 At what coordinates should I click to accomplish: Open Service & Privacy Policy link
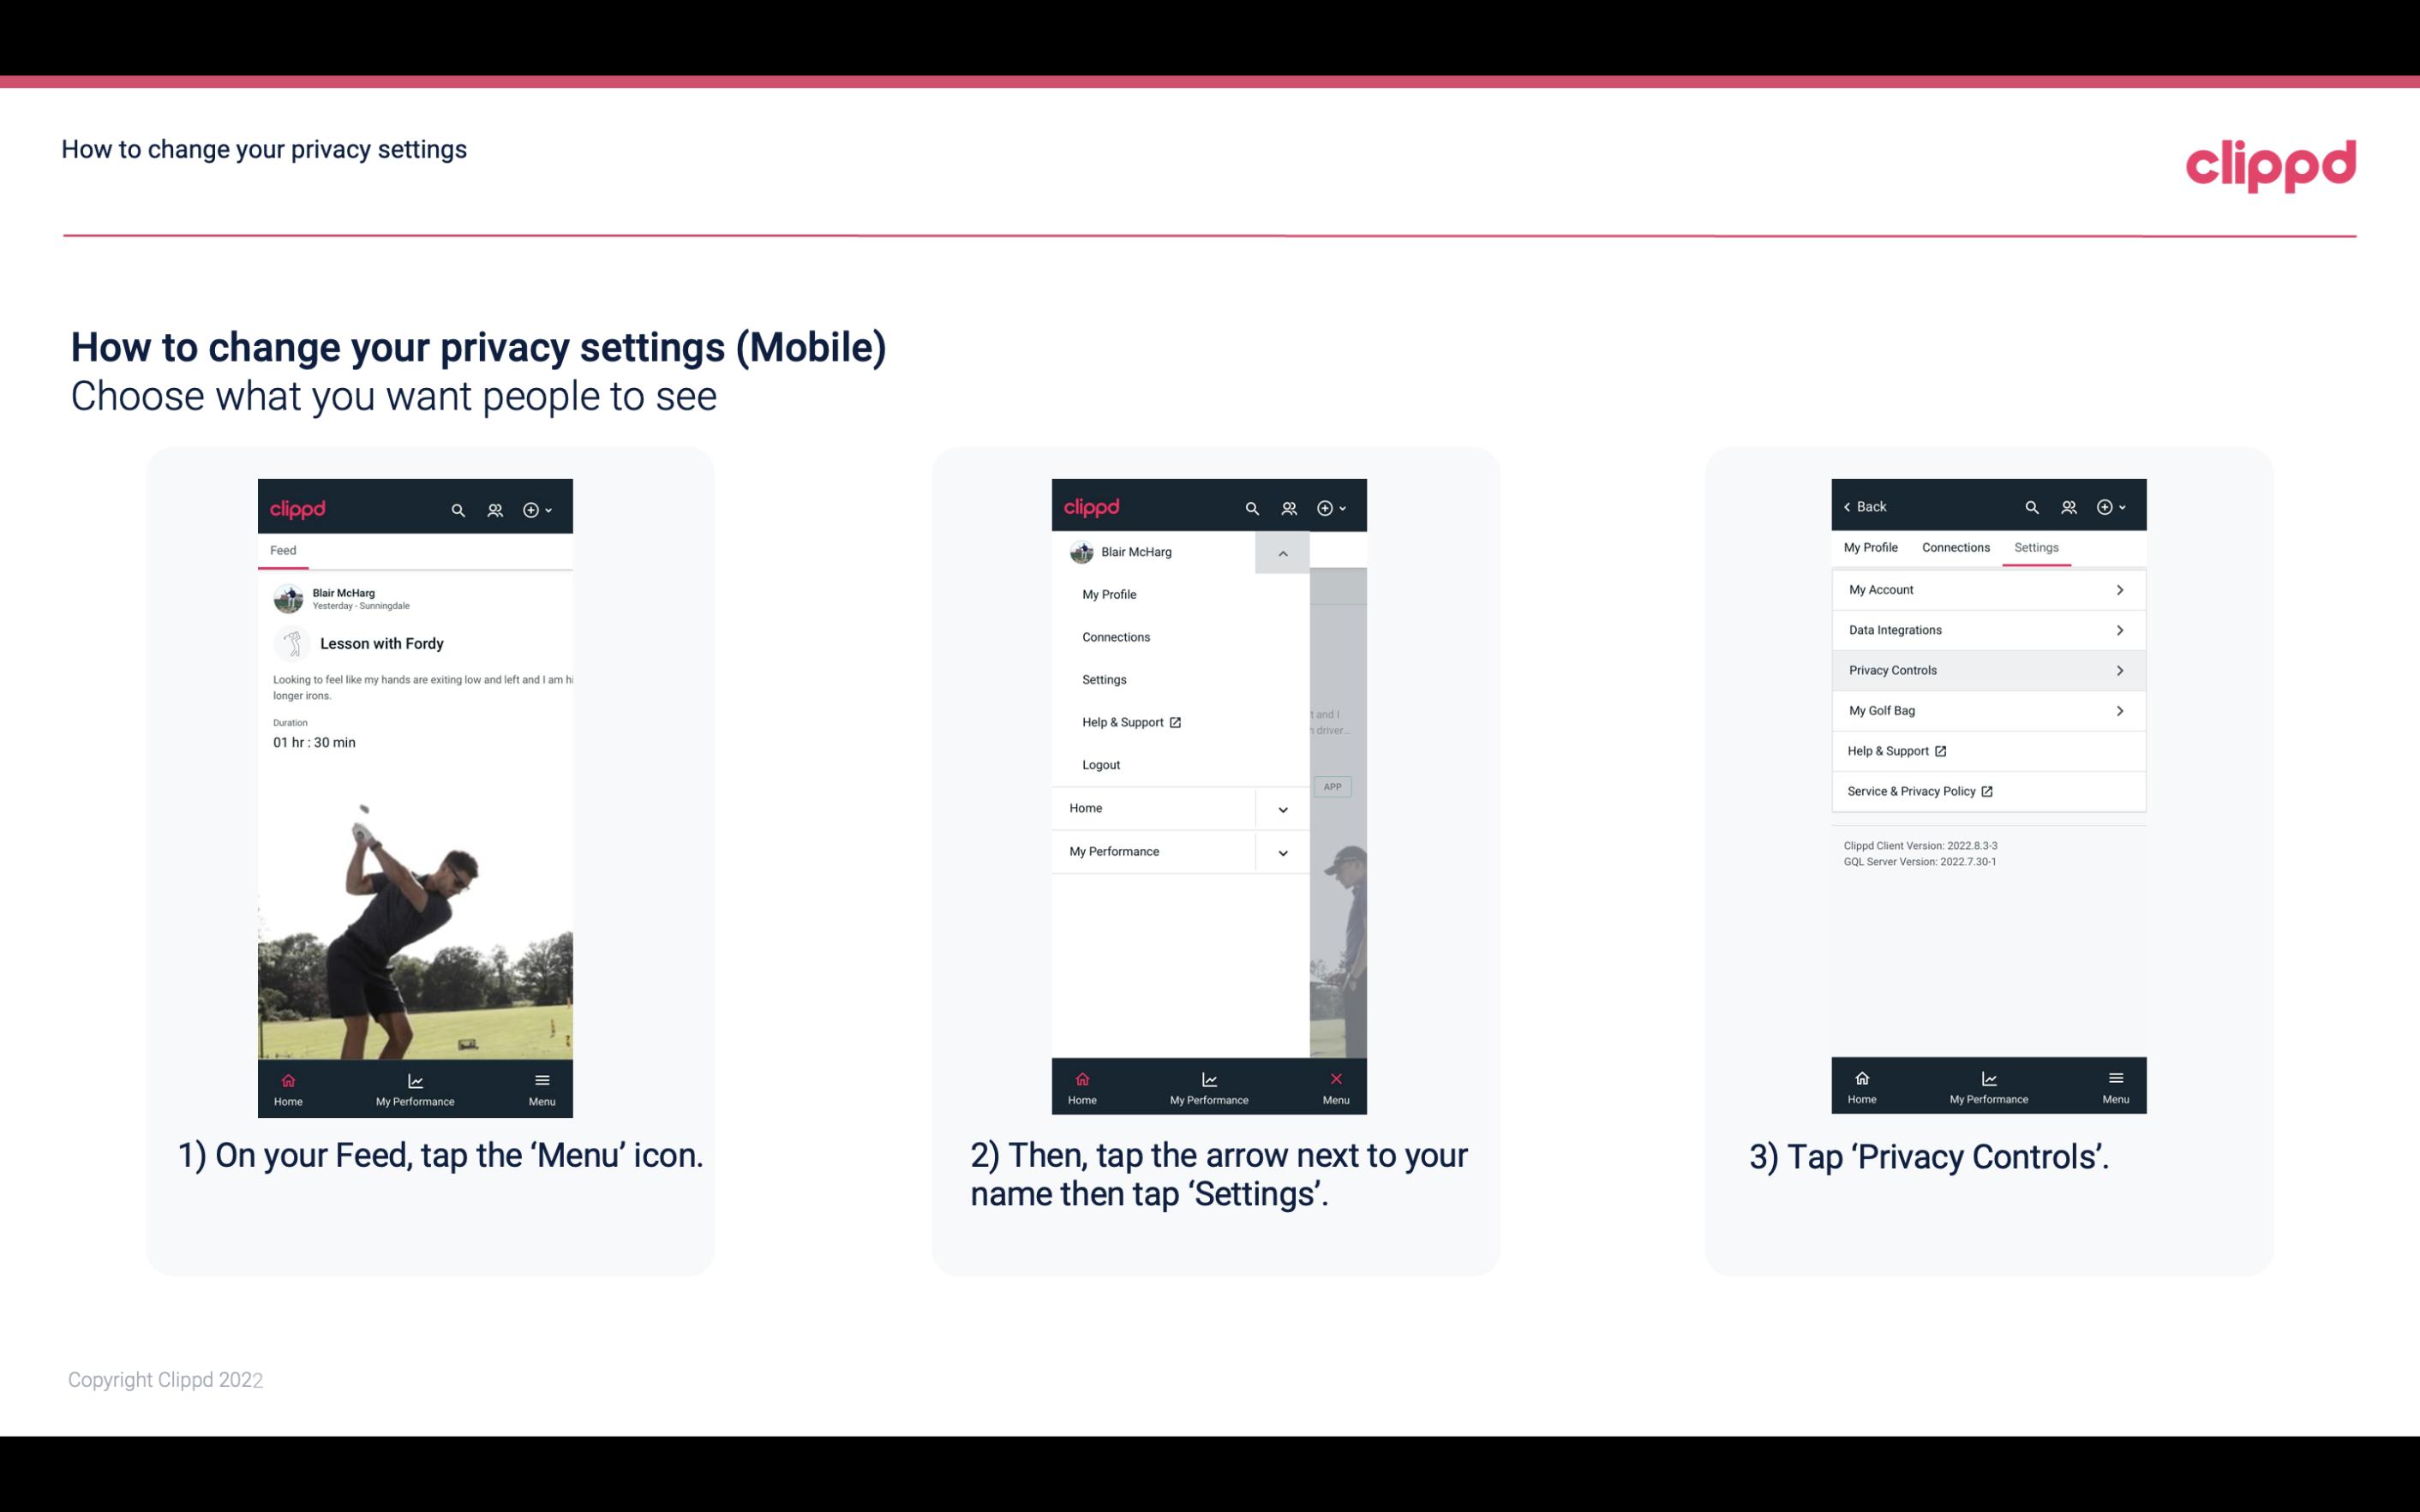(1918, 791)
